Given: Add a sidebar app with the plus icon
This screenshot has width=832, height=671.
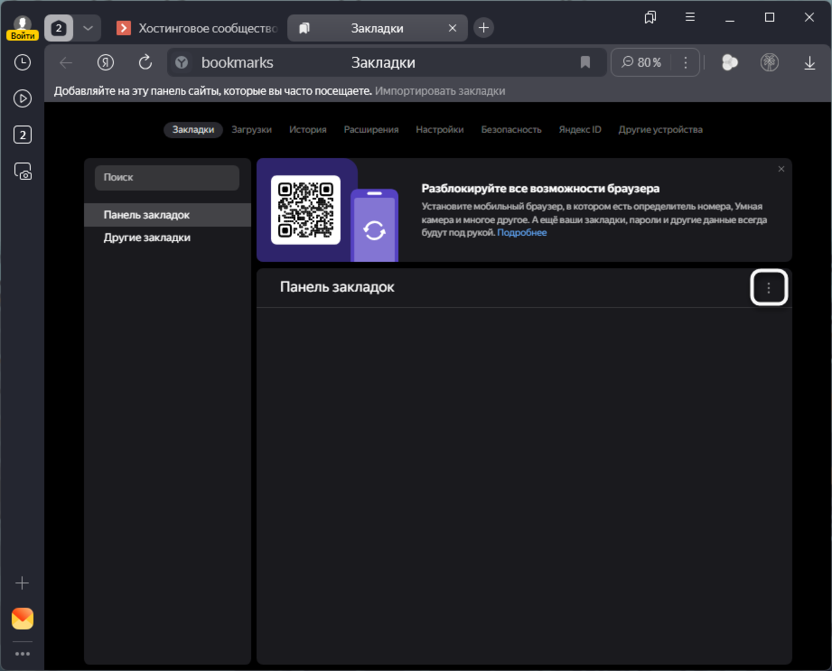Looking at the screenshot, I should click(x=22, y=583).
